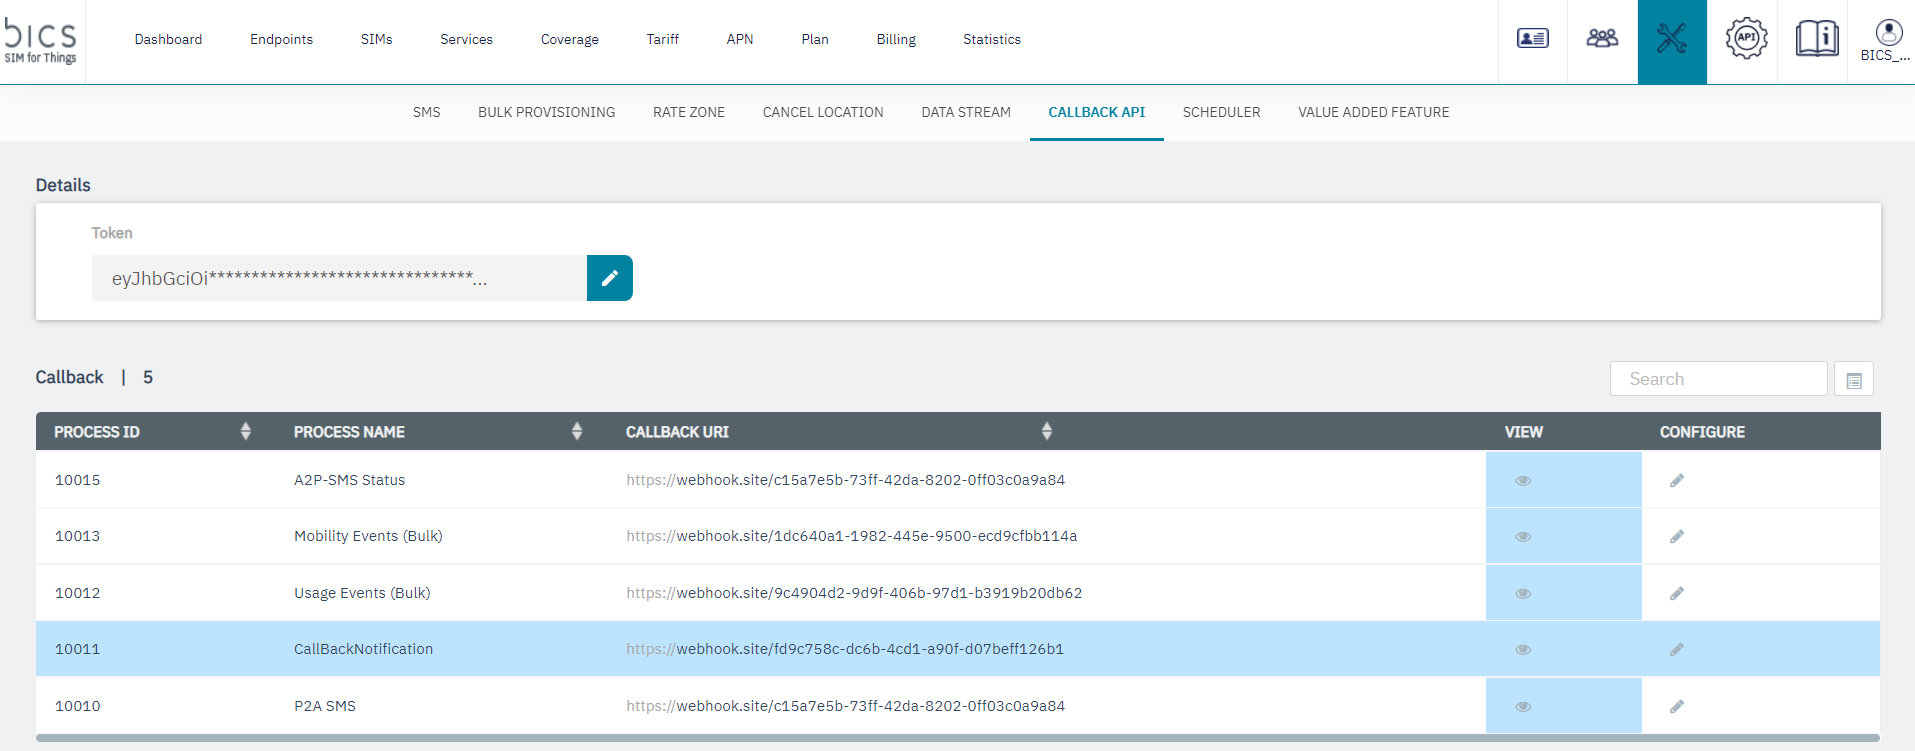
Task: Open the Usage Events webhook URI link
Action: [854, 593]
